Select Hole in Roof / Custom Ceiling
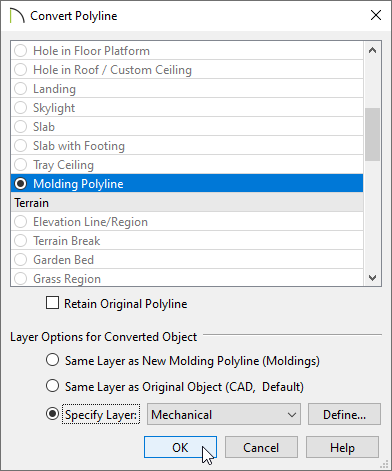This screenshot has width=392, height=471. click(187, 69)
